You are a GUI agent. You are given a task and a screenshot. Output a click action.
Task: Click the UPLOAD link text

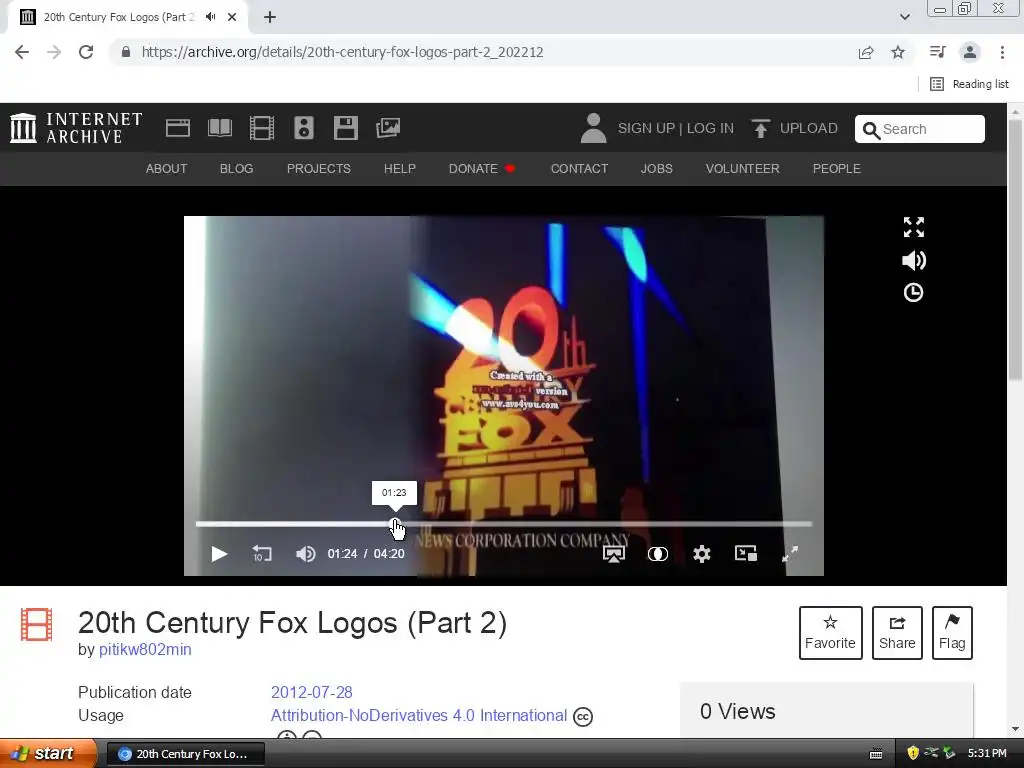coord(808,128)
